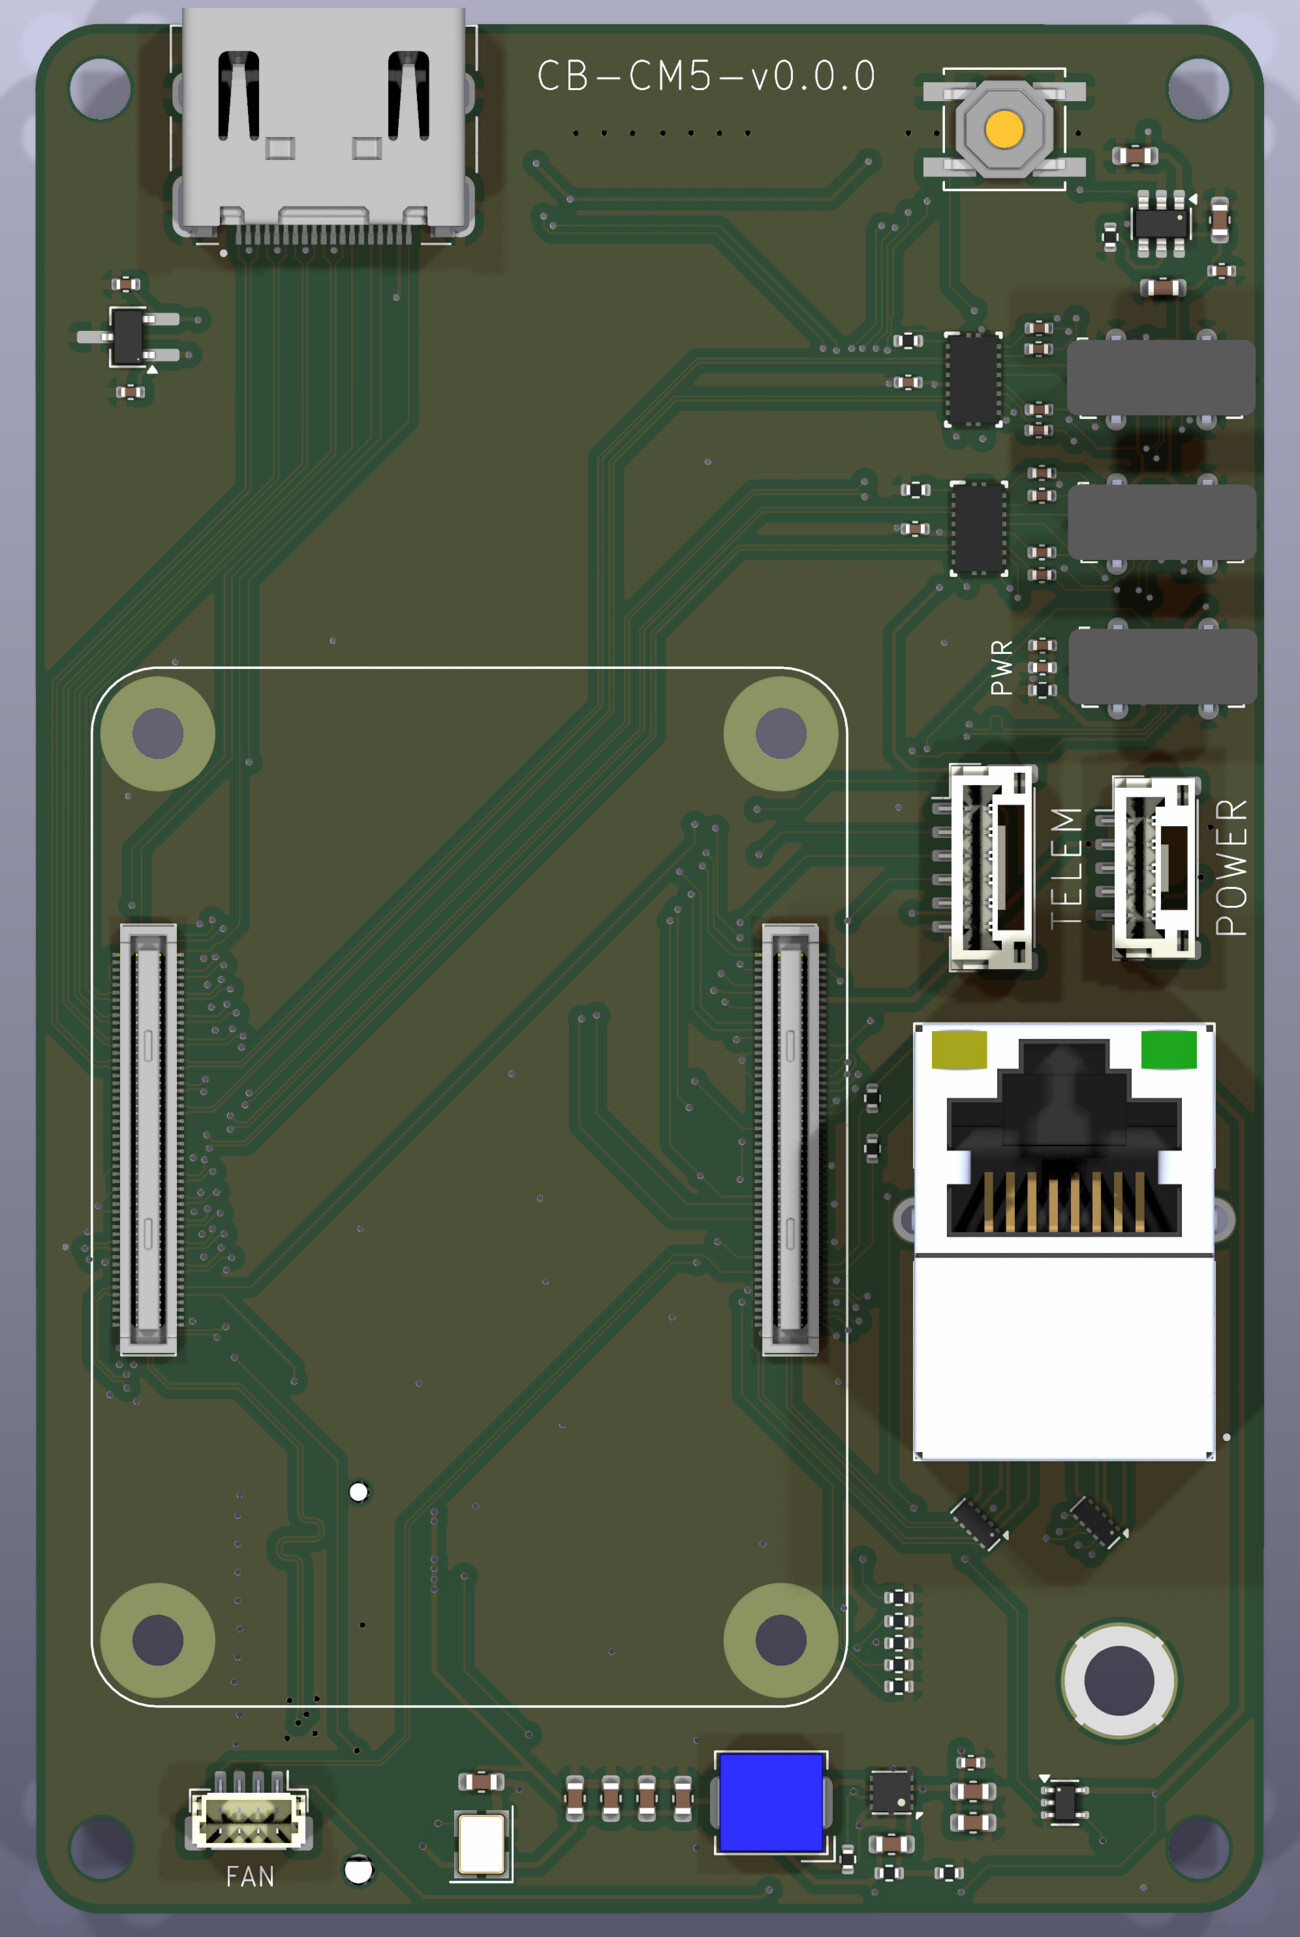1300x1937 pixels.
Task: Select the PWR silkscreen label
Action: (x=1001, y=668)
